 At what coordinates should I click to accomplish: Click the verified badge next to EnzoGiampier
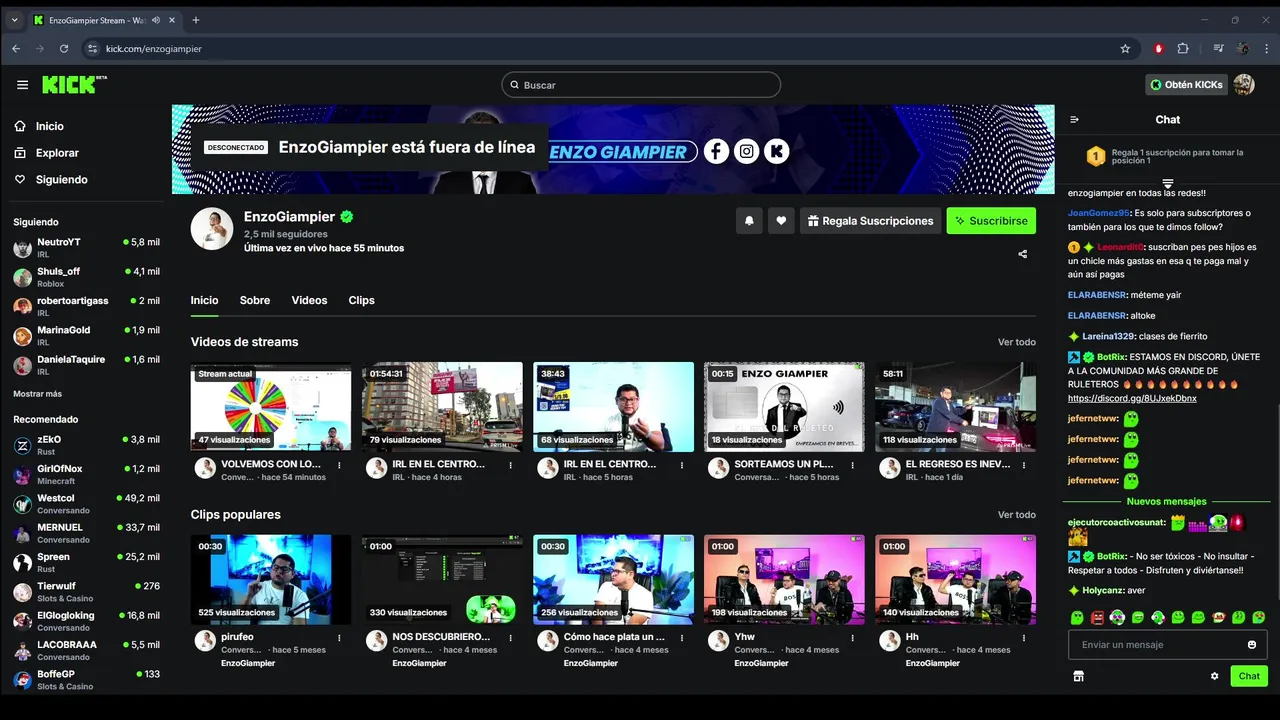(347, 217)
